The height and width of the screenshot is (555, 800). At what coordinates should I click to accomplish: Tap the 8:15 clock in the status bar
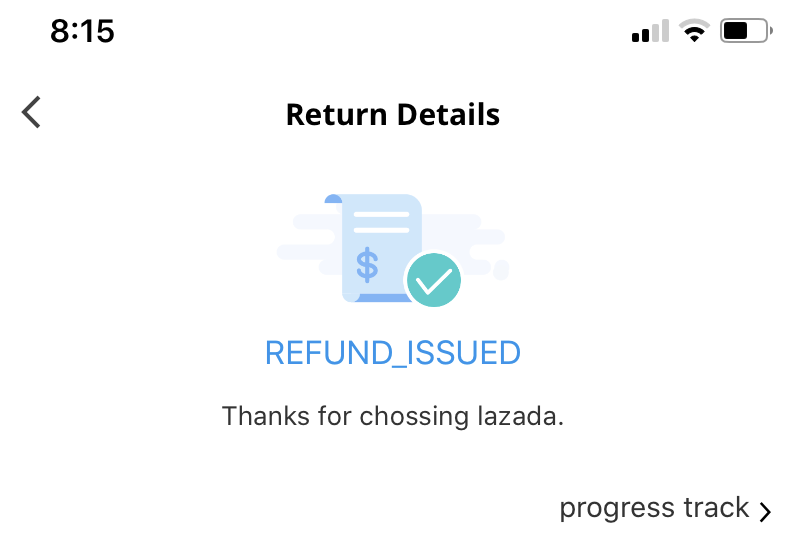point(82,32)
